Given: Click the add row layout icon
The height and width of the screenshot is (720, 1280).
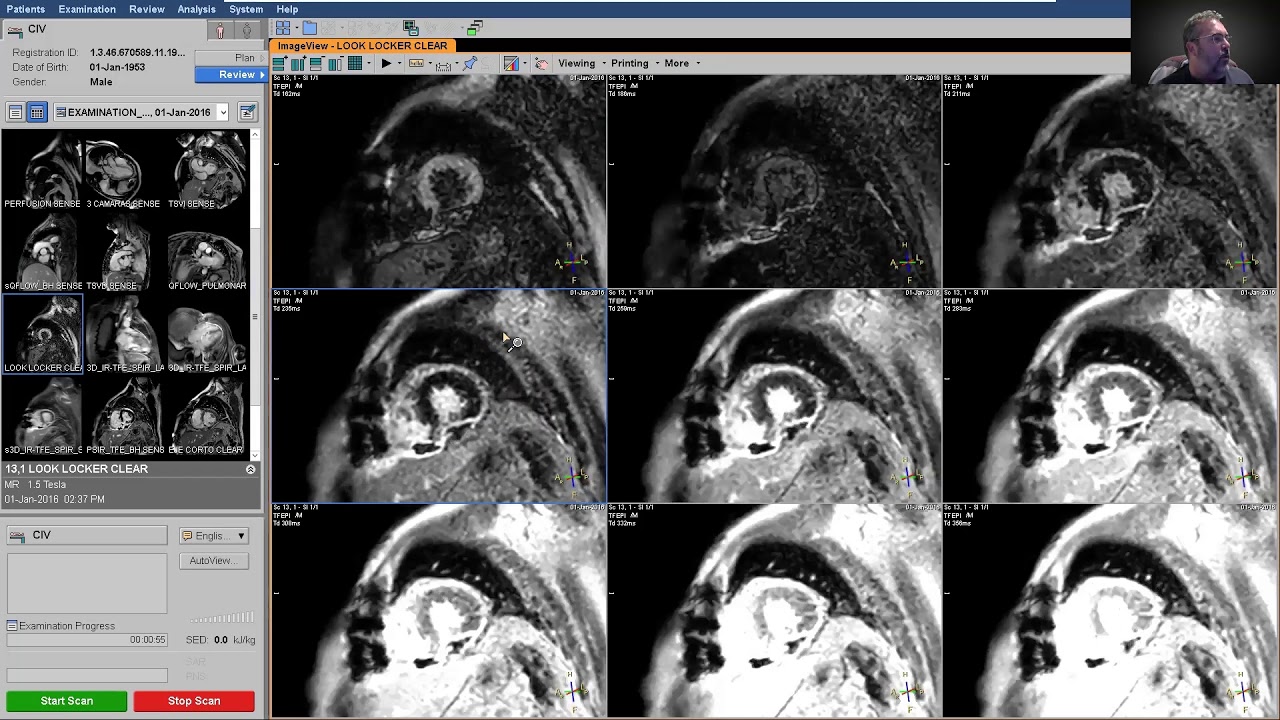Looking at the screenshot, I should coord(280,63).
